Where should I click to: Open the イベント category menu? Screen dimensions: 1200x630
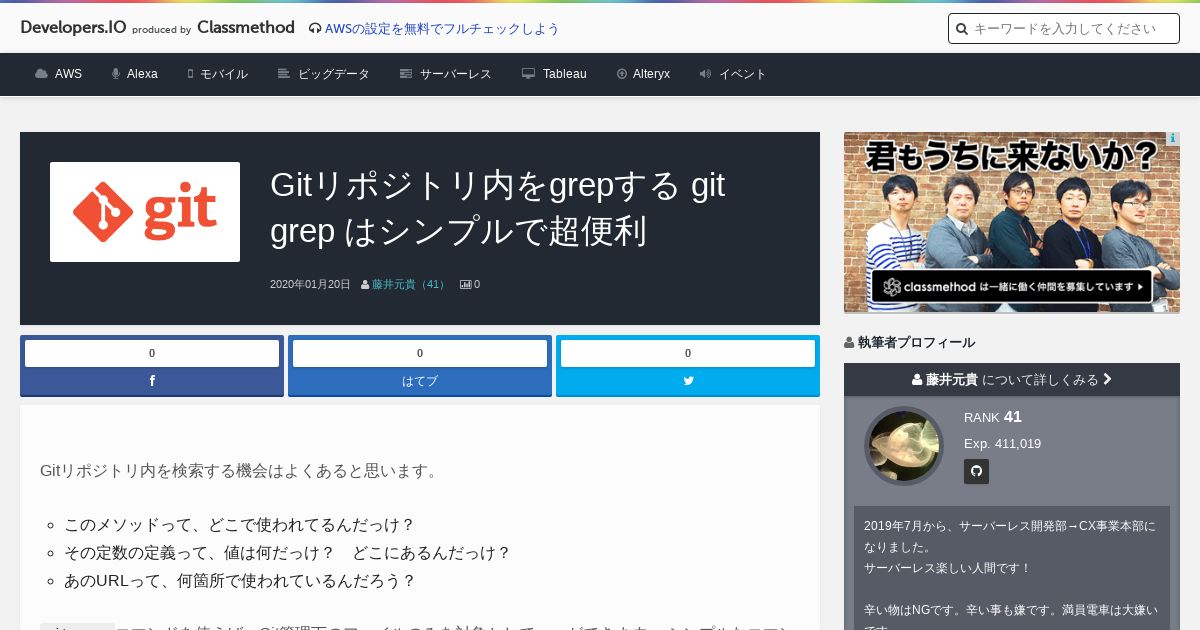pos(733,74)
